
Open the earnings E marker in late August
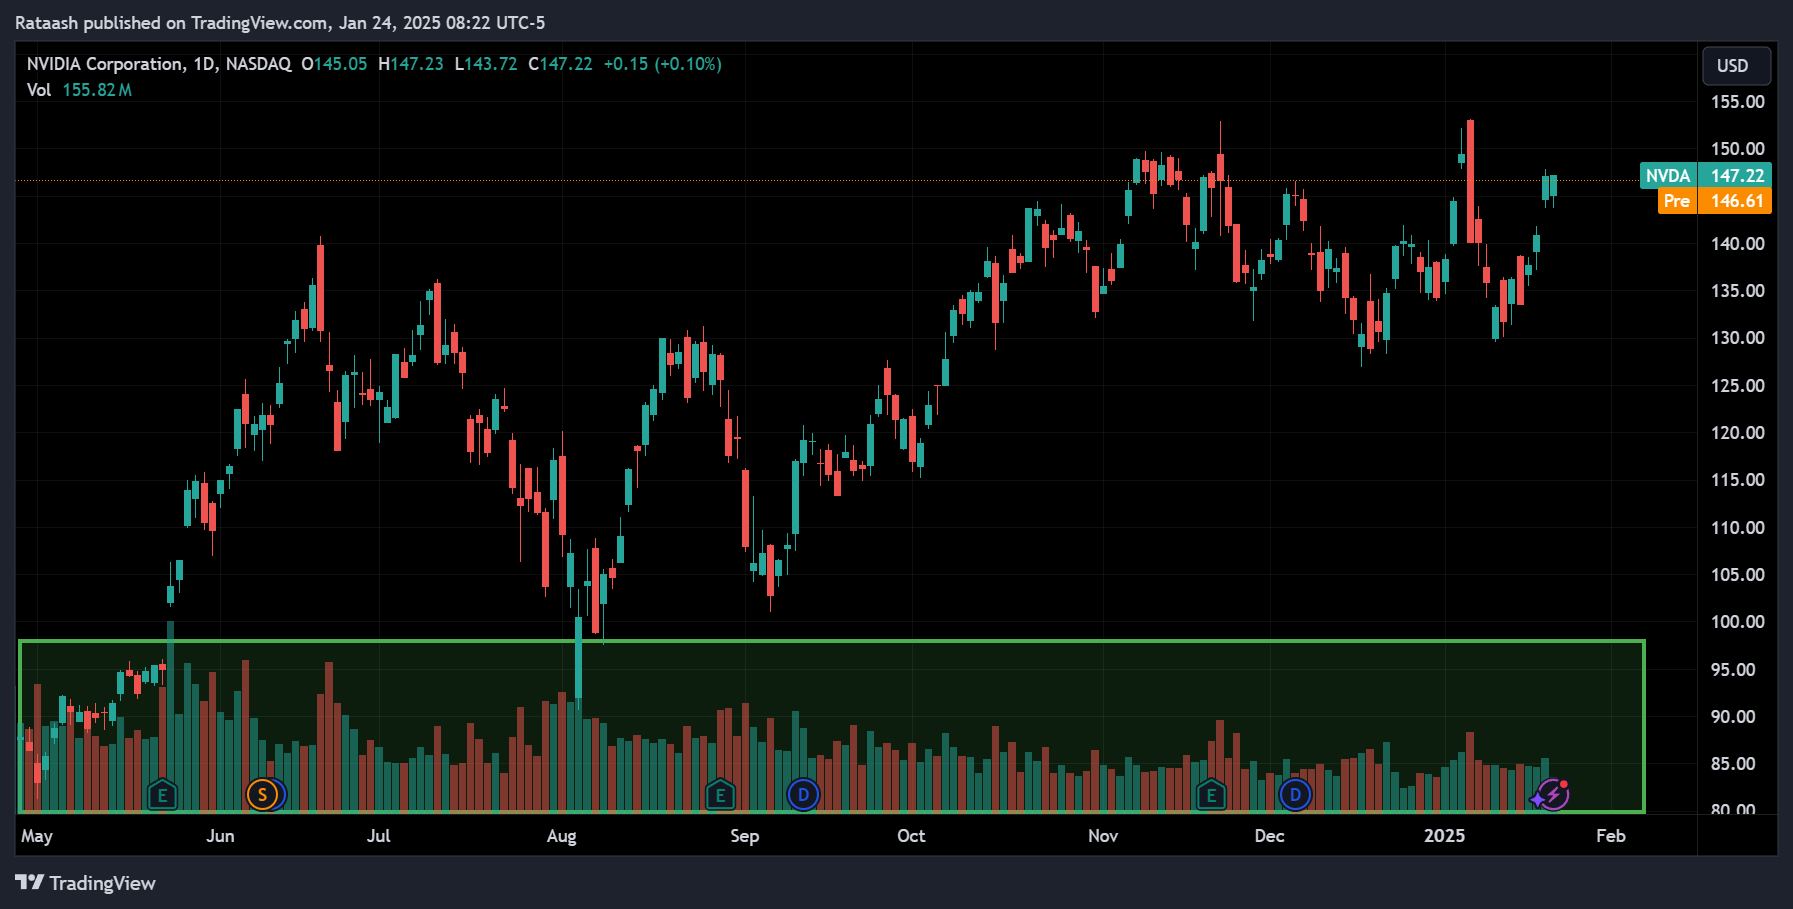[720, 795]
